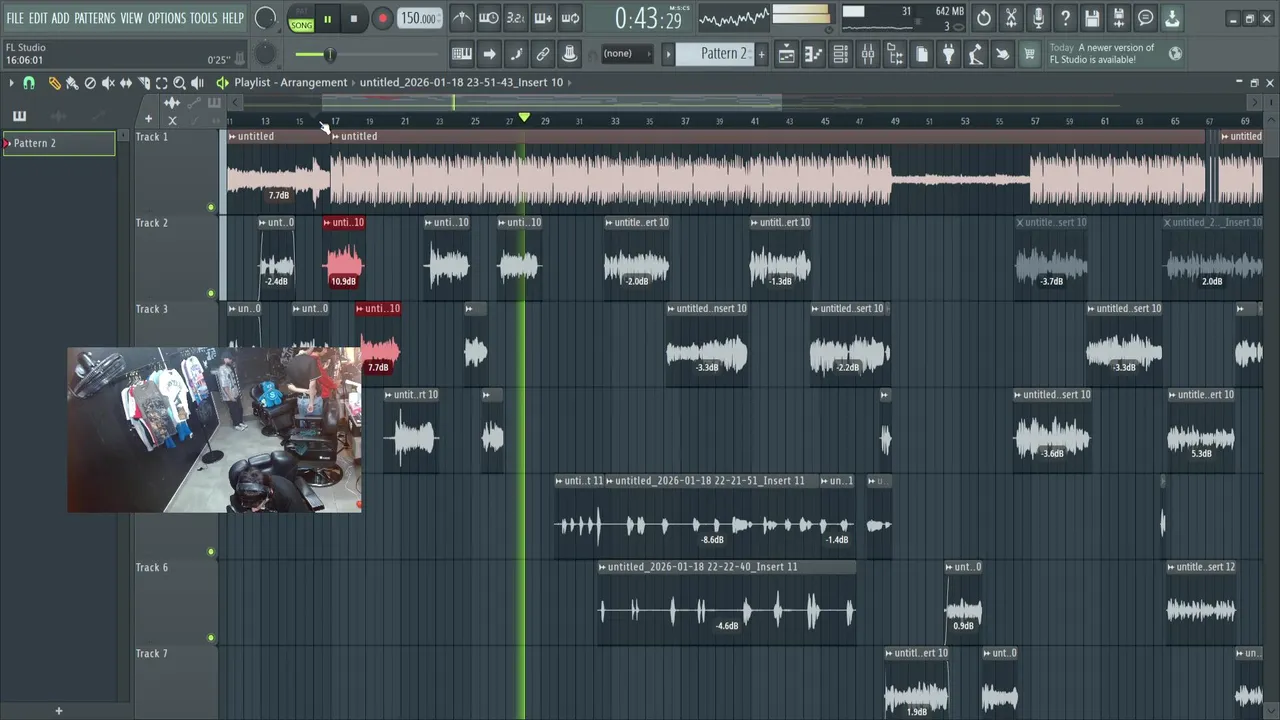Open the Channel rack view icon
Screen dimensions: 1280x720
841,54
